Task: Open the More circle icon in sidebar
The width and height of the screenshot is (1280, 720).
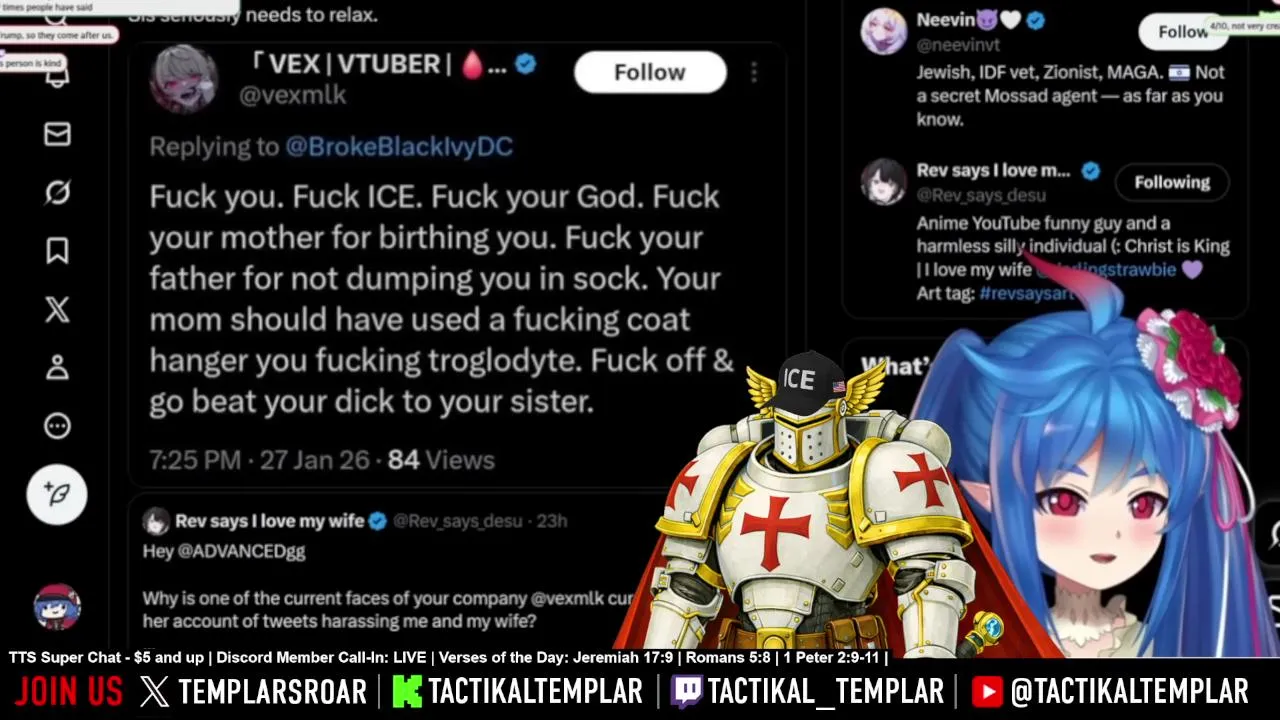Action: 57,425
